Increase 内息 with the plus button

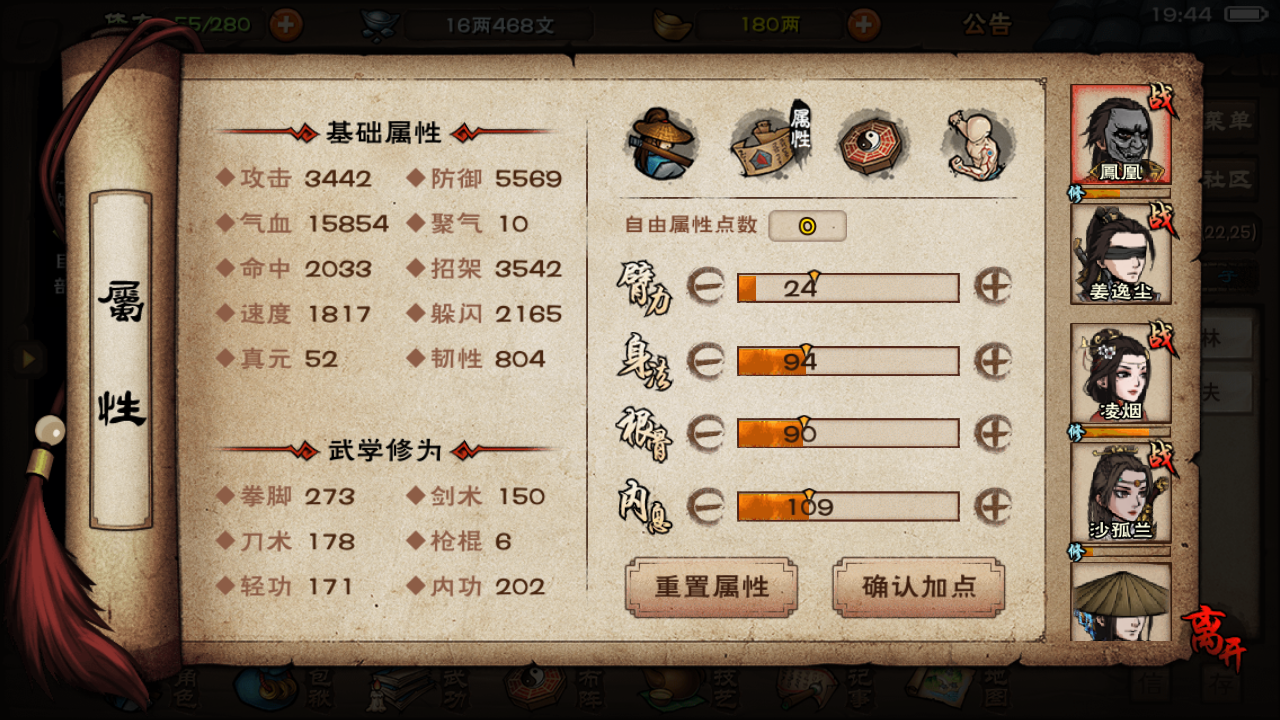(993, 506)
